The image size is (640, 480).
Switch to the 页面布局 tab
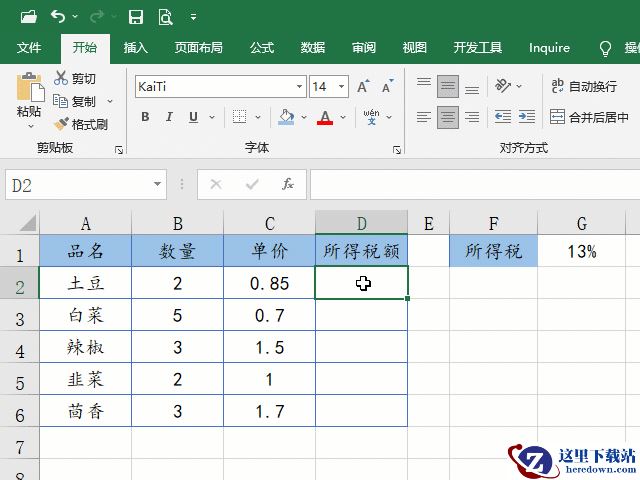click(198, 48)
